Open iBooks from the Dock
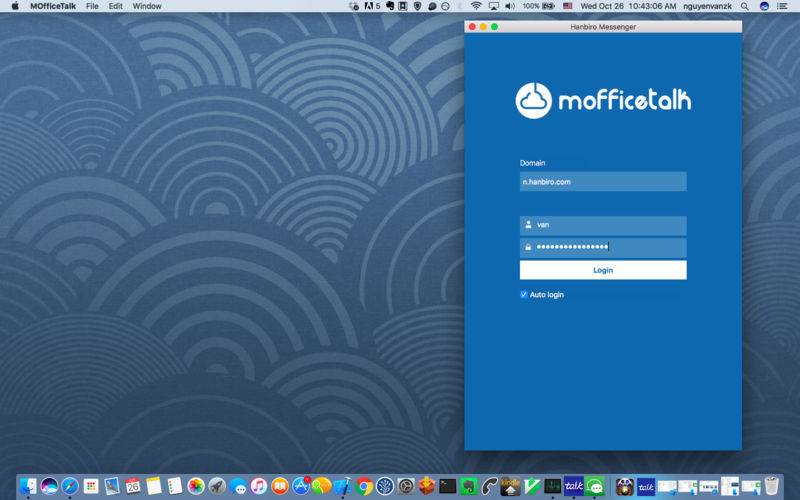Image resolution: width=800 pixels, height=500 pixels. [x=280, y=486]
